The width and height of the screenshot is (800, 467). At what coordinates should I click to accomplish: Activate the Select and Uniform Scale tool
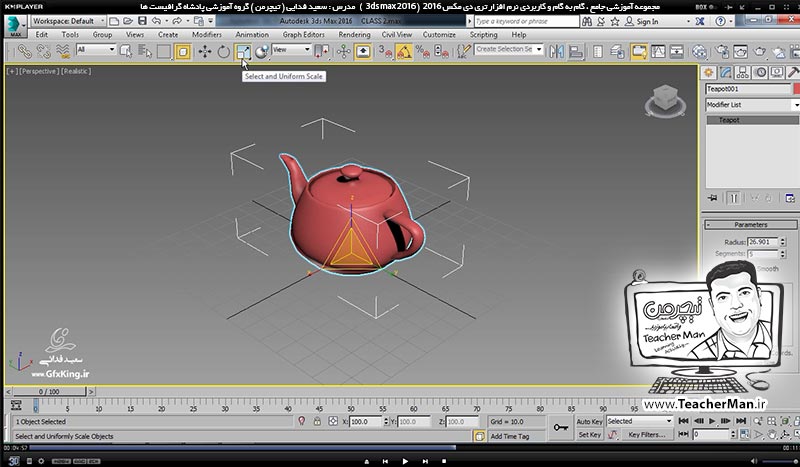tap(243, 51)
